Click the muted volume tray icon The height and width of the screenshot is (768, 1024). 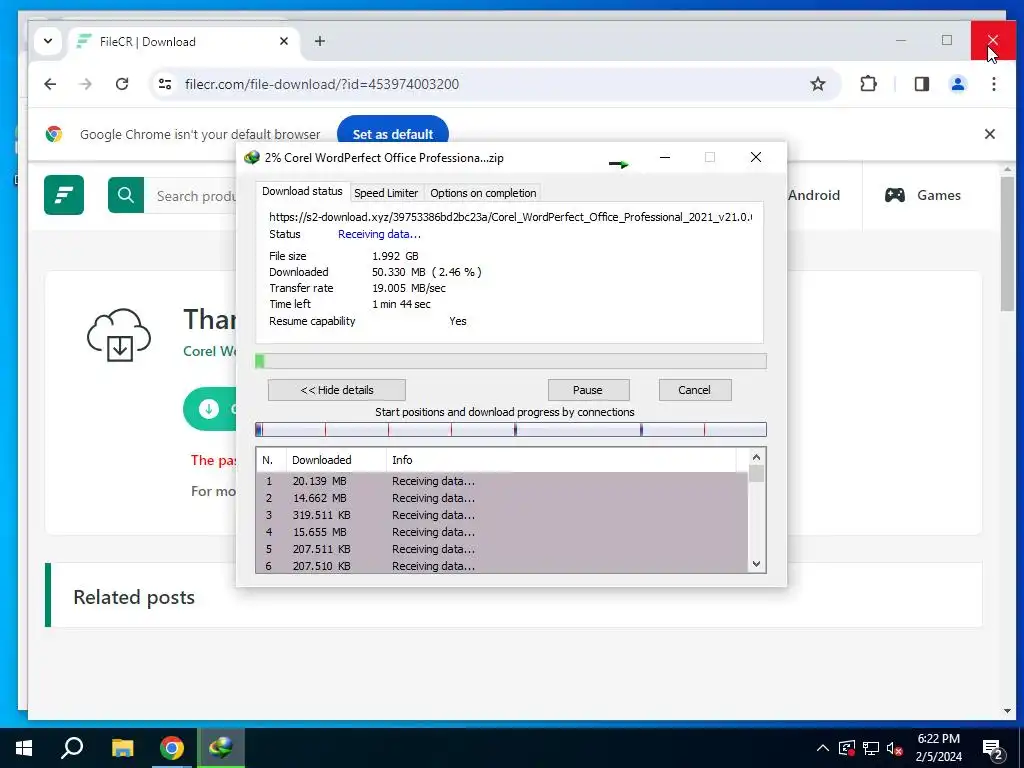coord(895,748)
